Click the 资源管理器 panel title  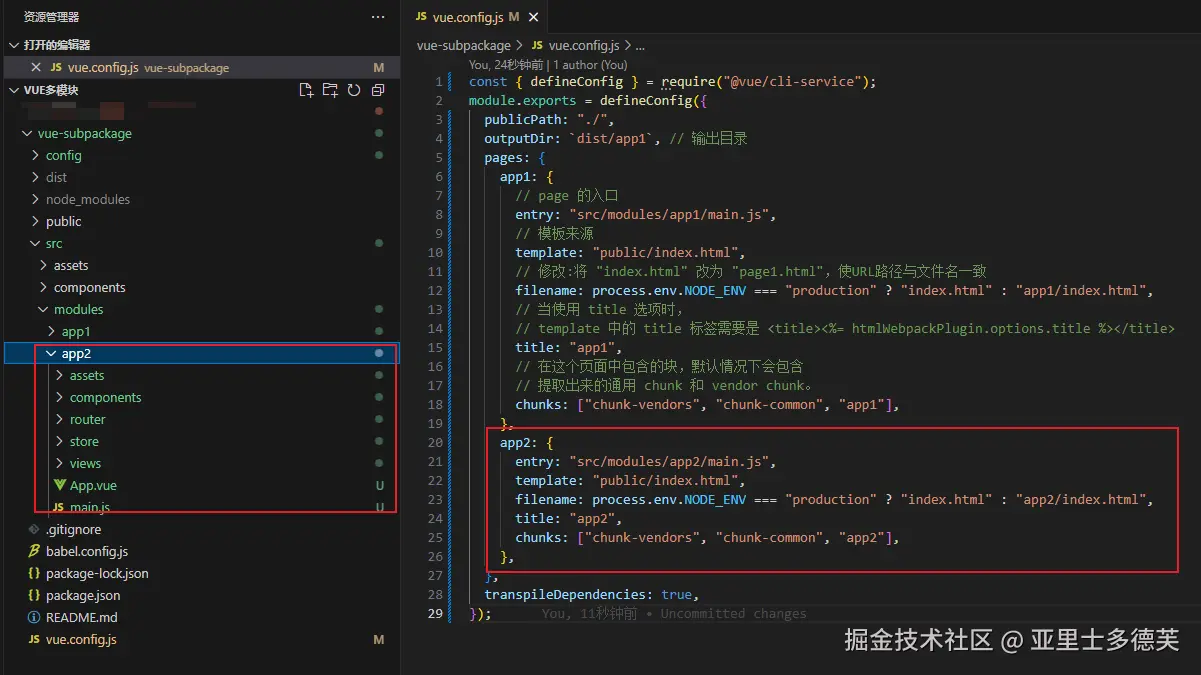click(51, 17)
